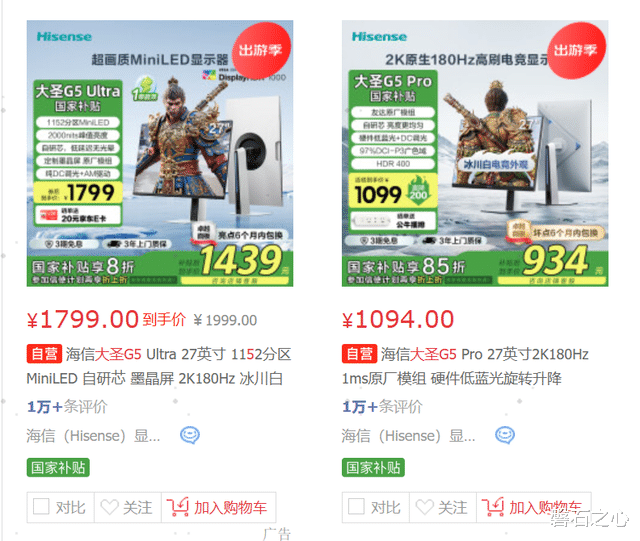
Task: Check 对比 box for G5 Ultra monitor
Action: tap(41, 506)
